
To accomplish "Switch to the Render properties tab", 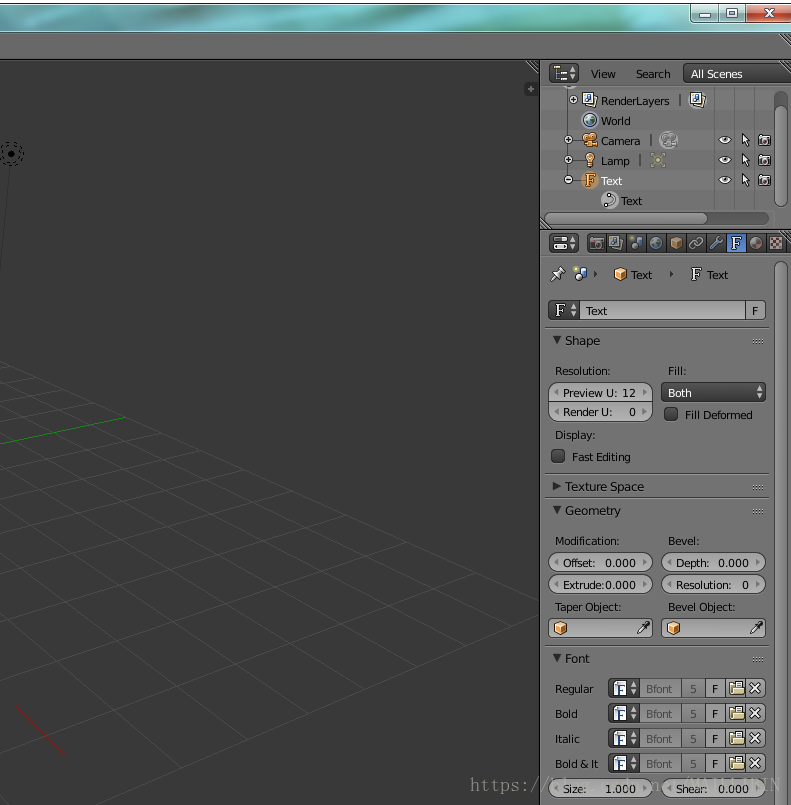I will (596, 243).
